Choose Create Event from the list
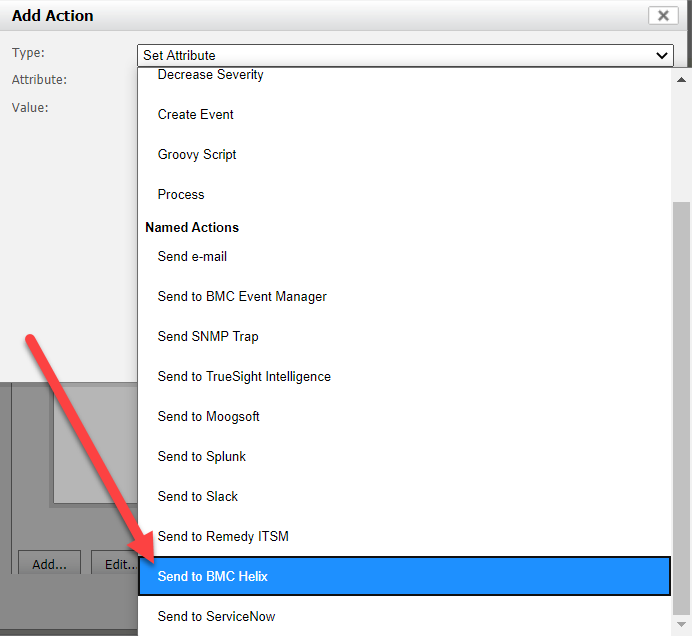The image size is (692, 636). 404,115
